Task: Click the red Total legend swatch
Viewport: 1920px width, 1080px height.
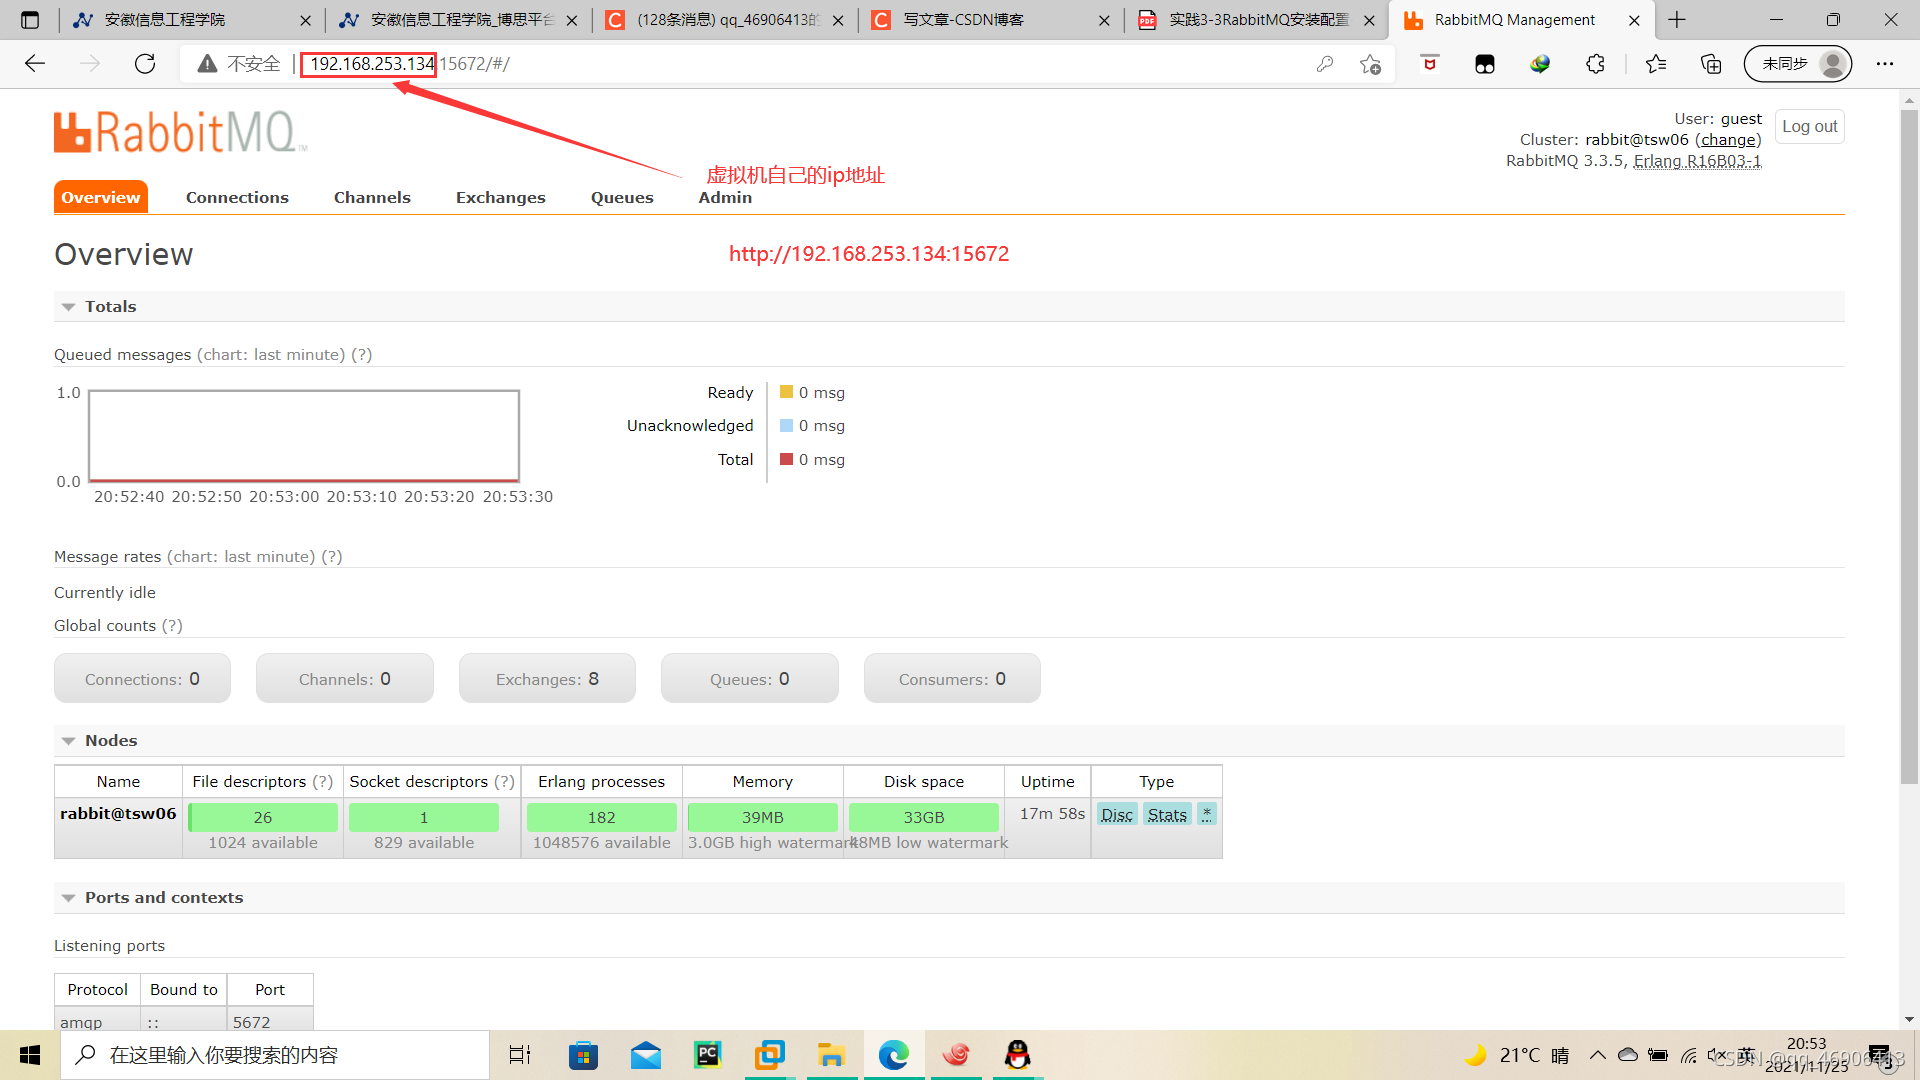Action: pos(787,459)
